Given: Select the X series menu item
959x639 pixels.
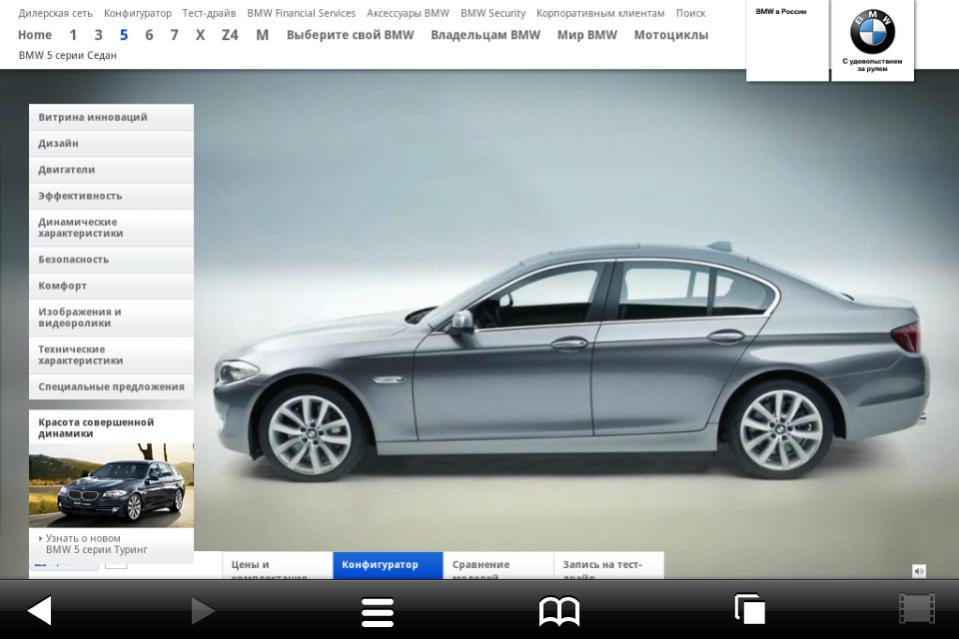Looking at the screenshot, I should tap(200, 35).
